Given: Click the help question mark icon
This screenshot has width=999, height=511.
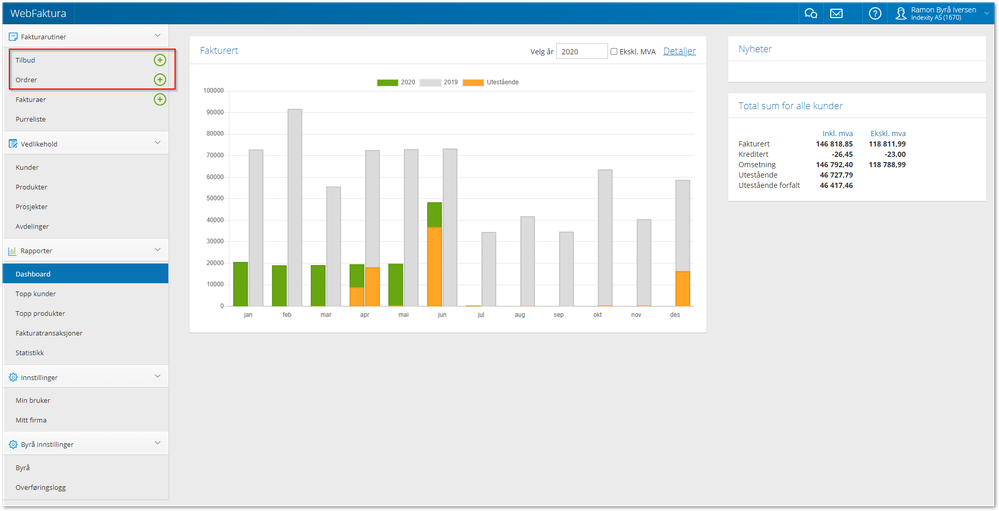Looking at the screenshot, I should click(x=875, y=13).
